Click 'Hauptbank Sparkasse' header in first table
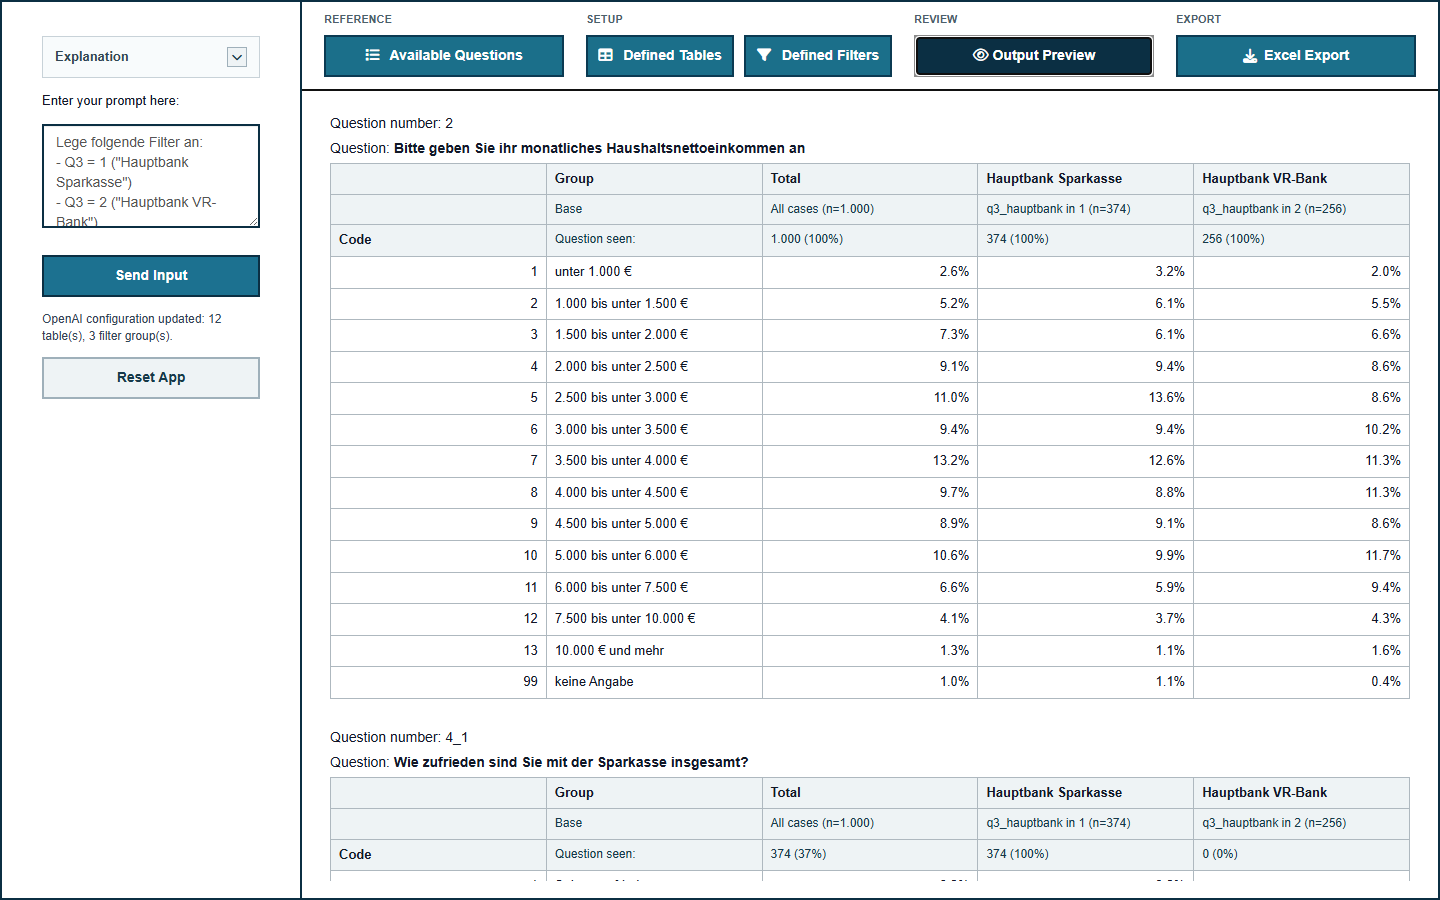Screen dimensions: 1440x900 coord(1054,178)
